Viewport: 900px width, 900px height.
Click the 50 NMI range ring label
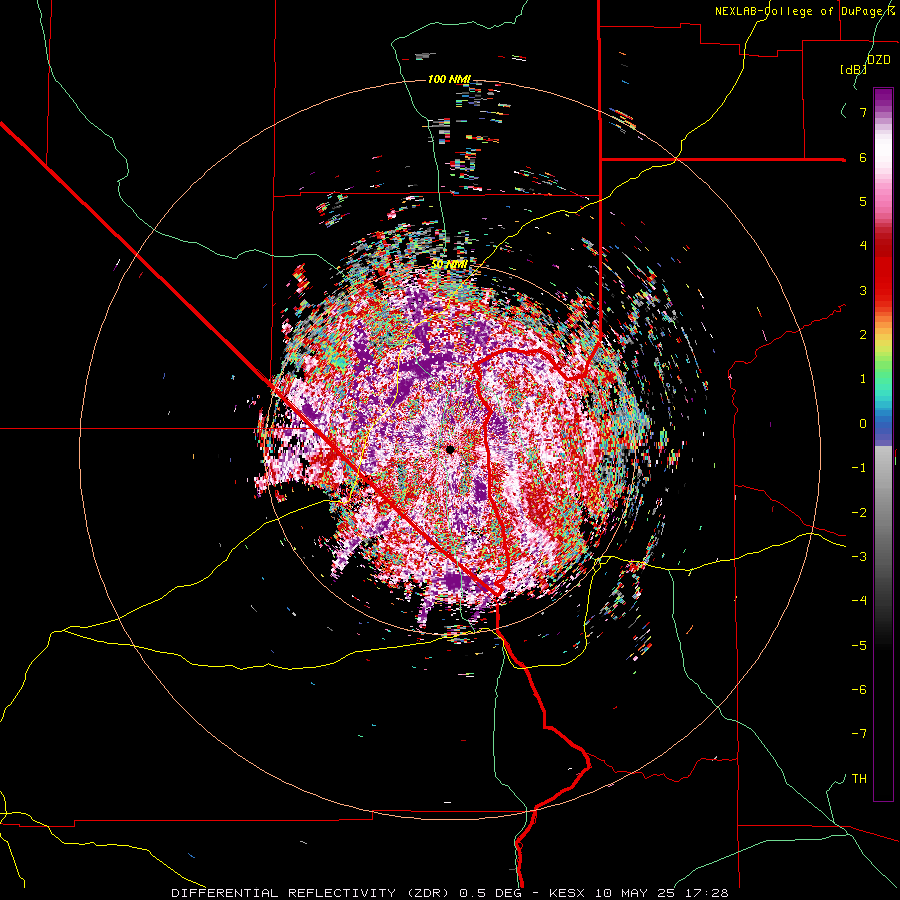[x=449, y=264]
